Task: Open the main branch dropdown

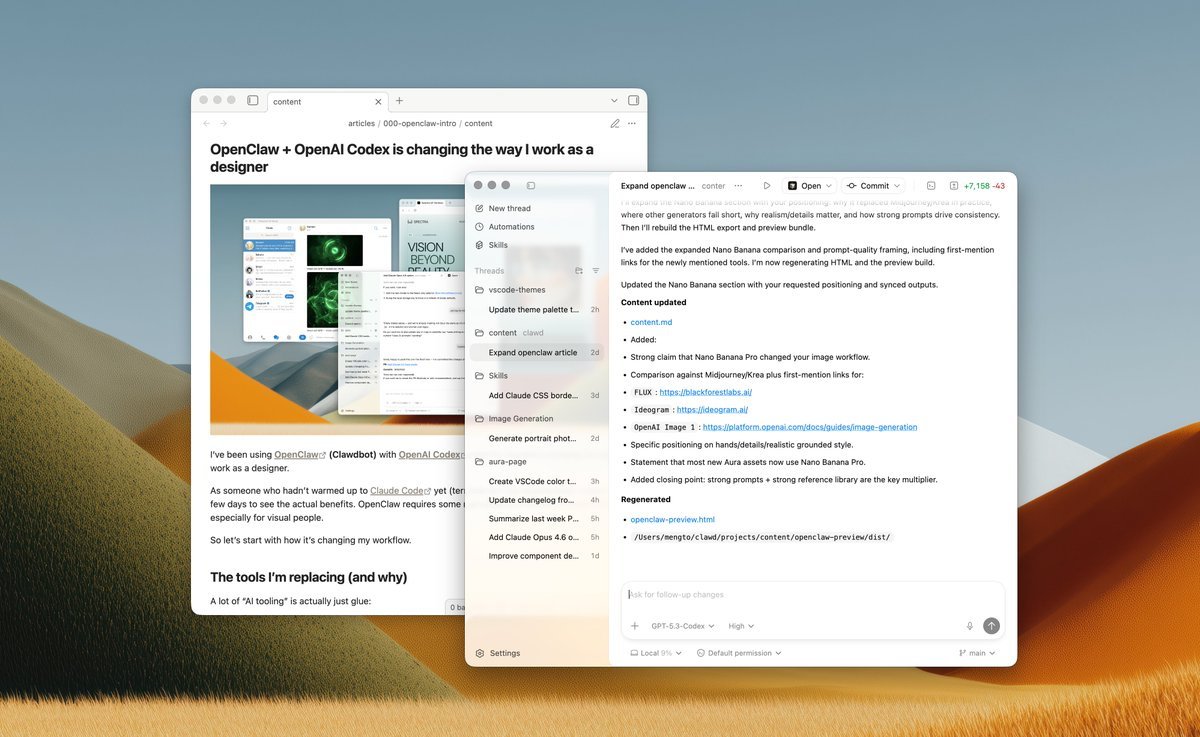Action: tap(978, 653)
